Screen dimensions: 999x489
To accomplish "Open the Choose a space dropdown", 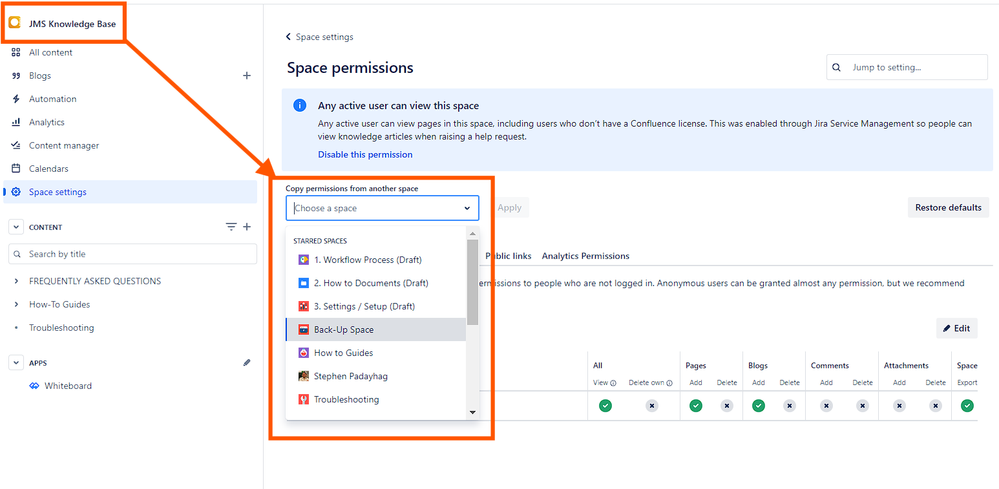I will coord(382,208).
